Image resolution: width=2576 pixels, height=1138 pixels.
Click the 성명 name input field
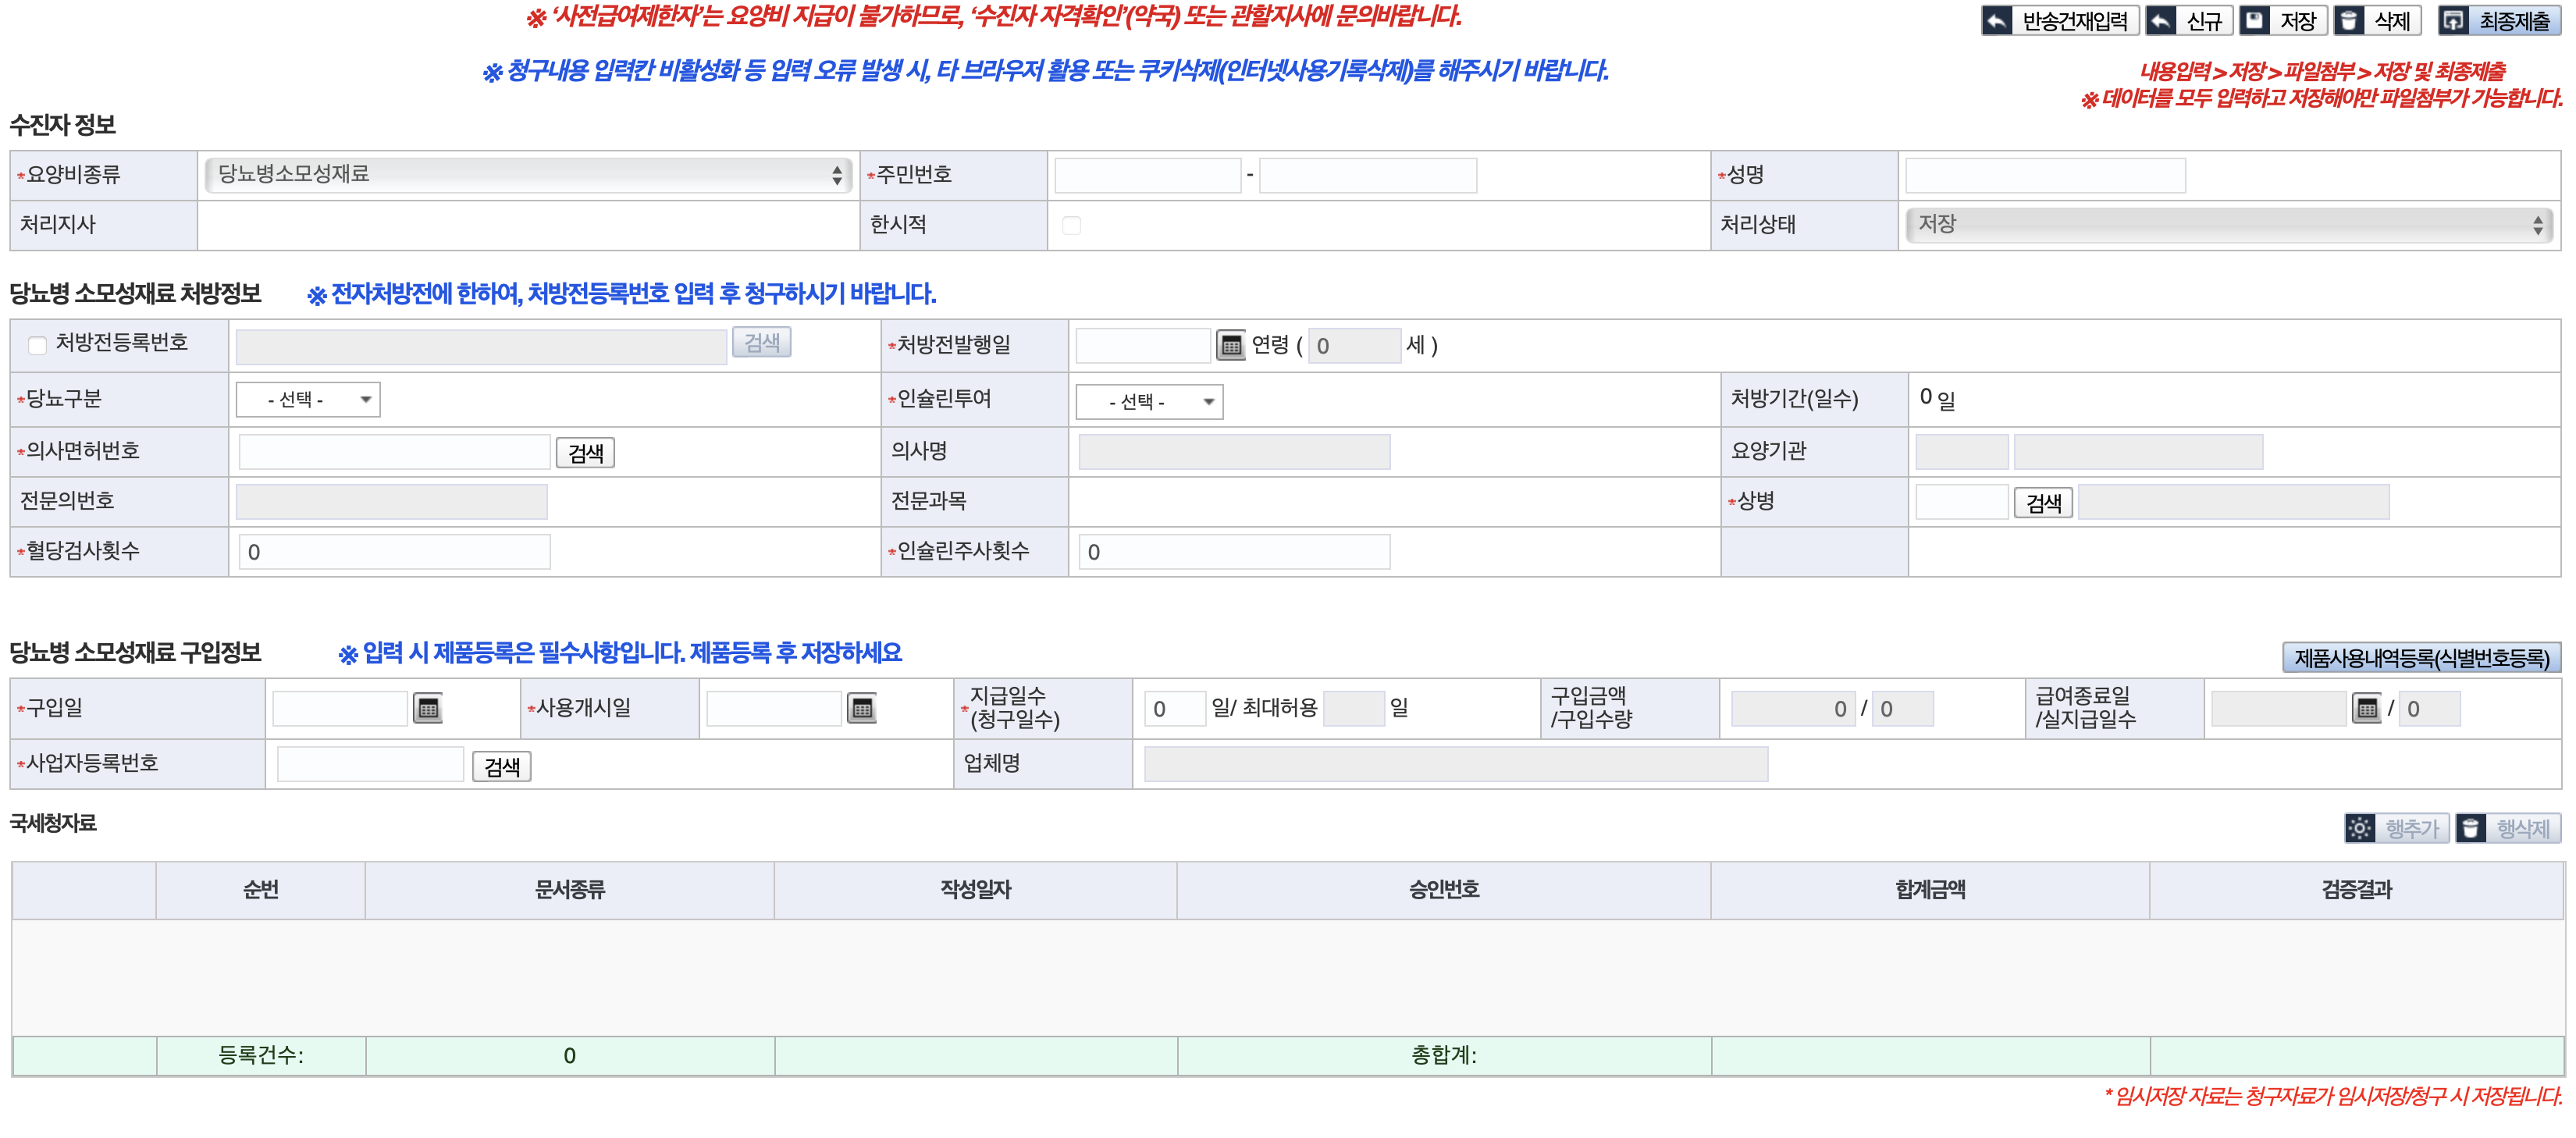2045,176
